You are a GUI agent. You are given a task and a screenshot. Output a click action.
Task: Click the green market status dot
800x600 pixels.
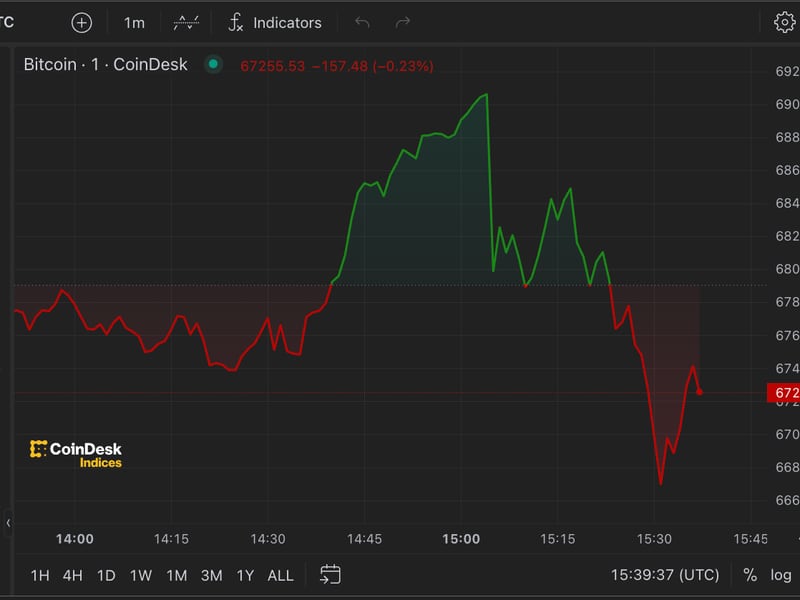[212, 65]
